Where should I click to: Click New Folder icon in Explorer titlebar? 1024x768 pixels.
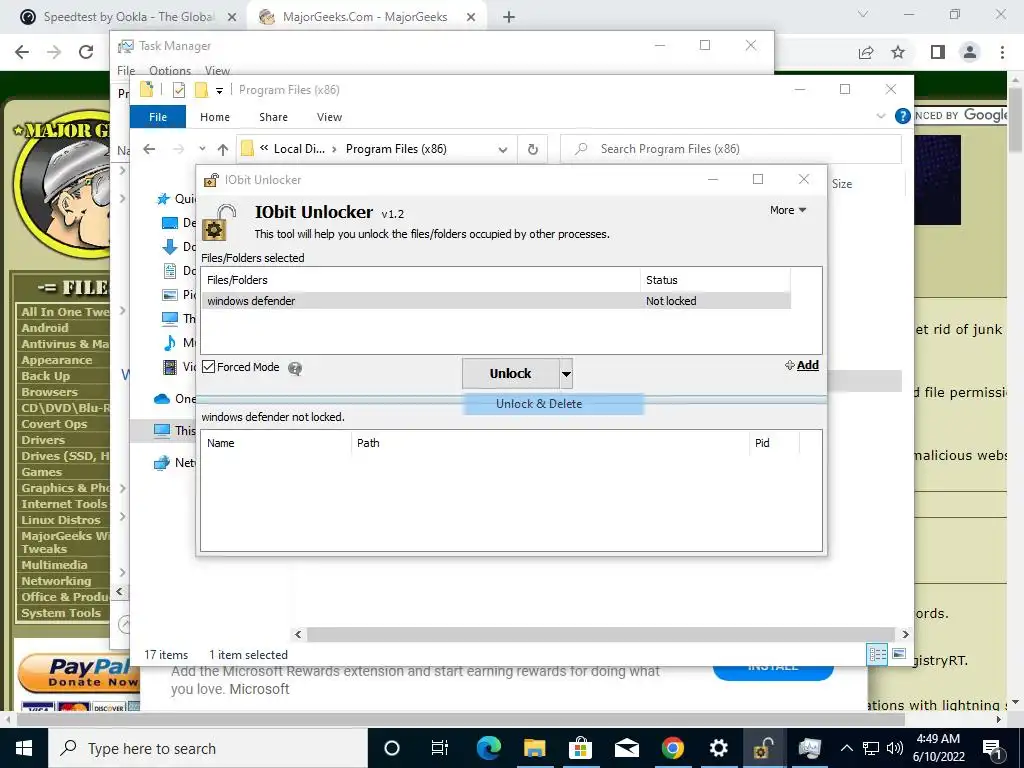click(202, 90)
